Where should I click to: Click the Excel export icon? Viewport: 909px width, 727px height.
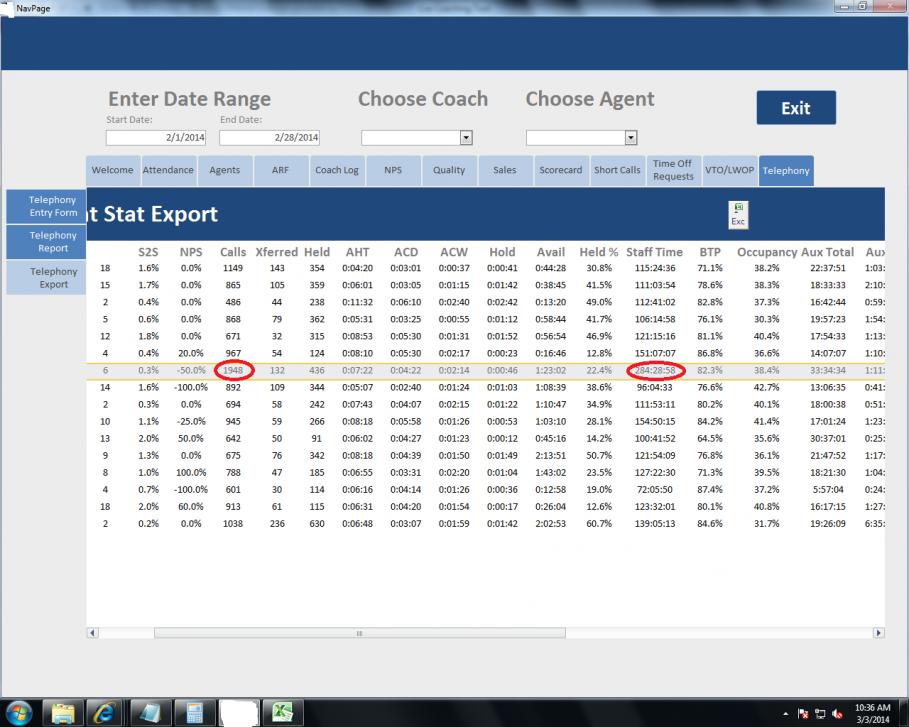[x=737, y=213]
